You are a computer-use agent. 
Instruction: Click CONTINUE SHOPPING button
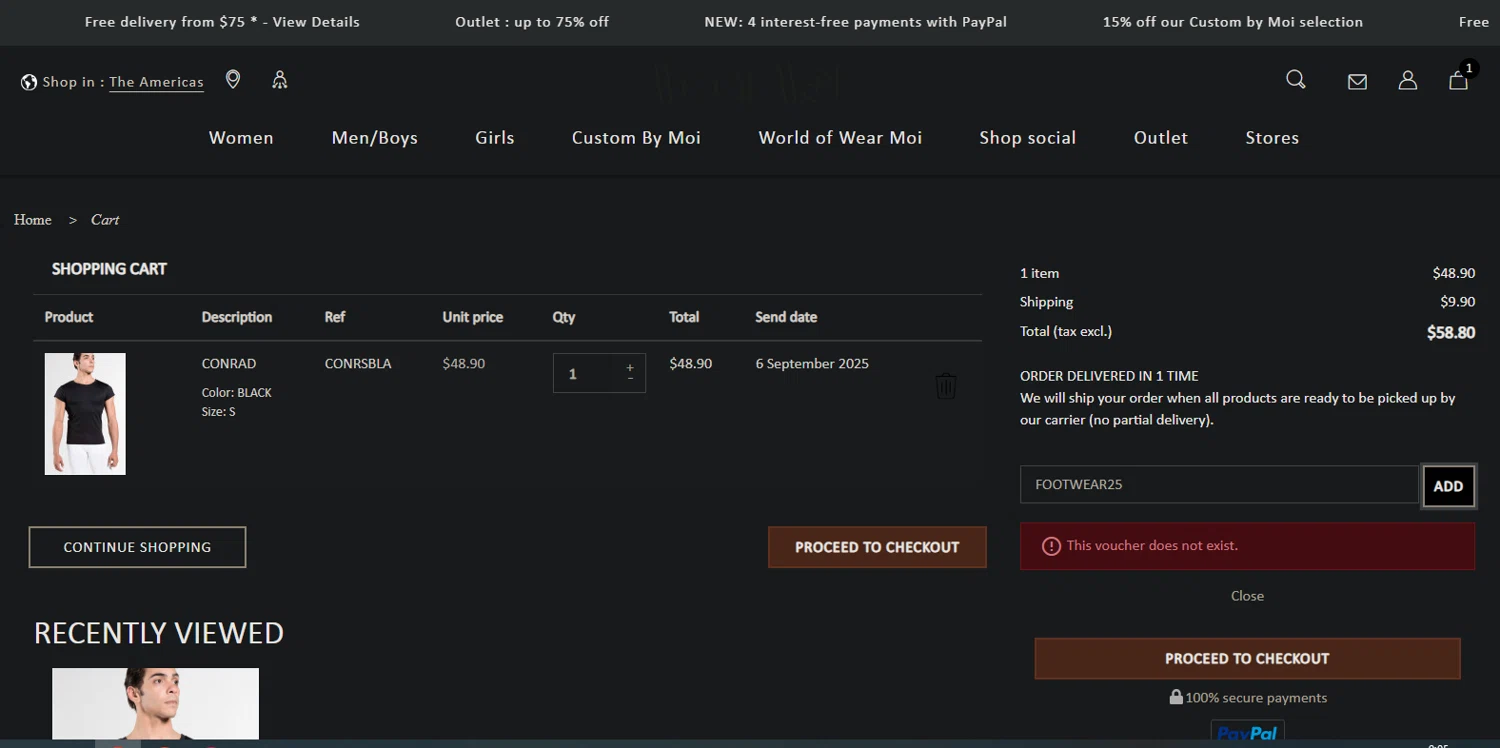(137, 547)
